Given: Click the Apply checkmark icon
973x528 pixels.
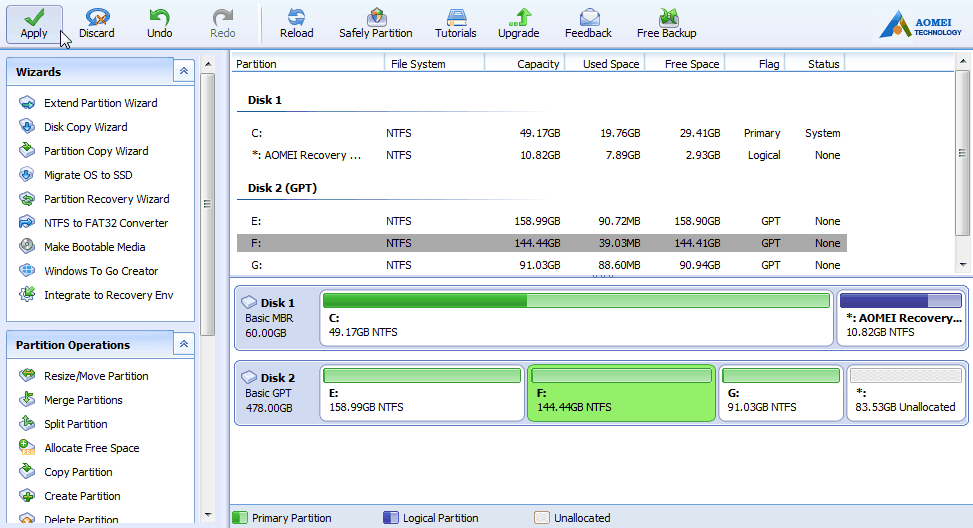Looking at the screenshot, I should click(34, 17).
